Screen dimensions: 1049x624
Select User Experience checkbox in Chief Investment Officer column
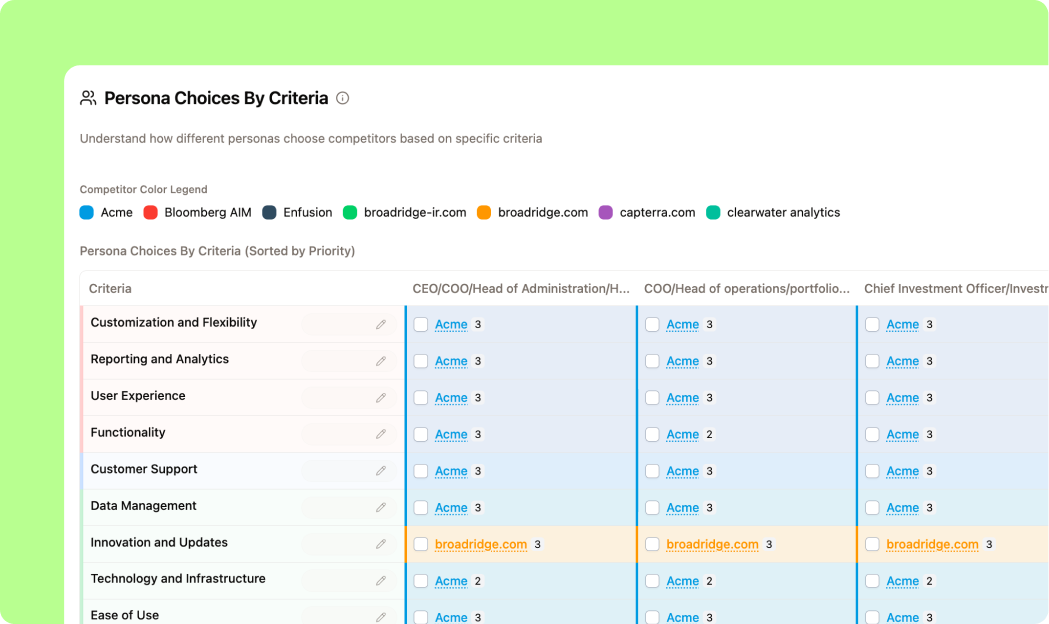coord(872,398)
